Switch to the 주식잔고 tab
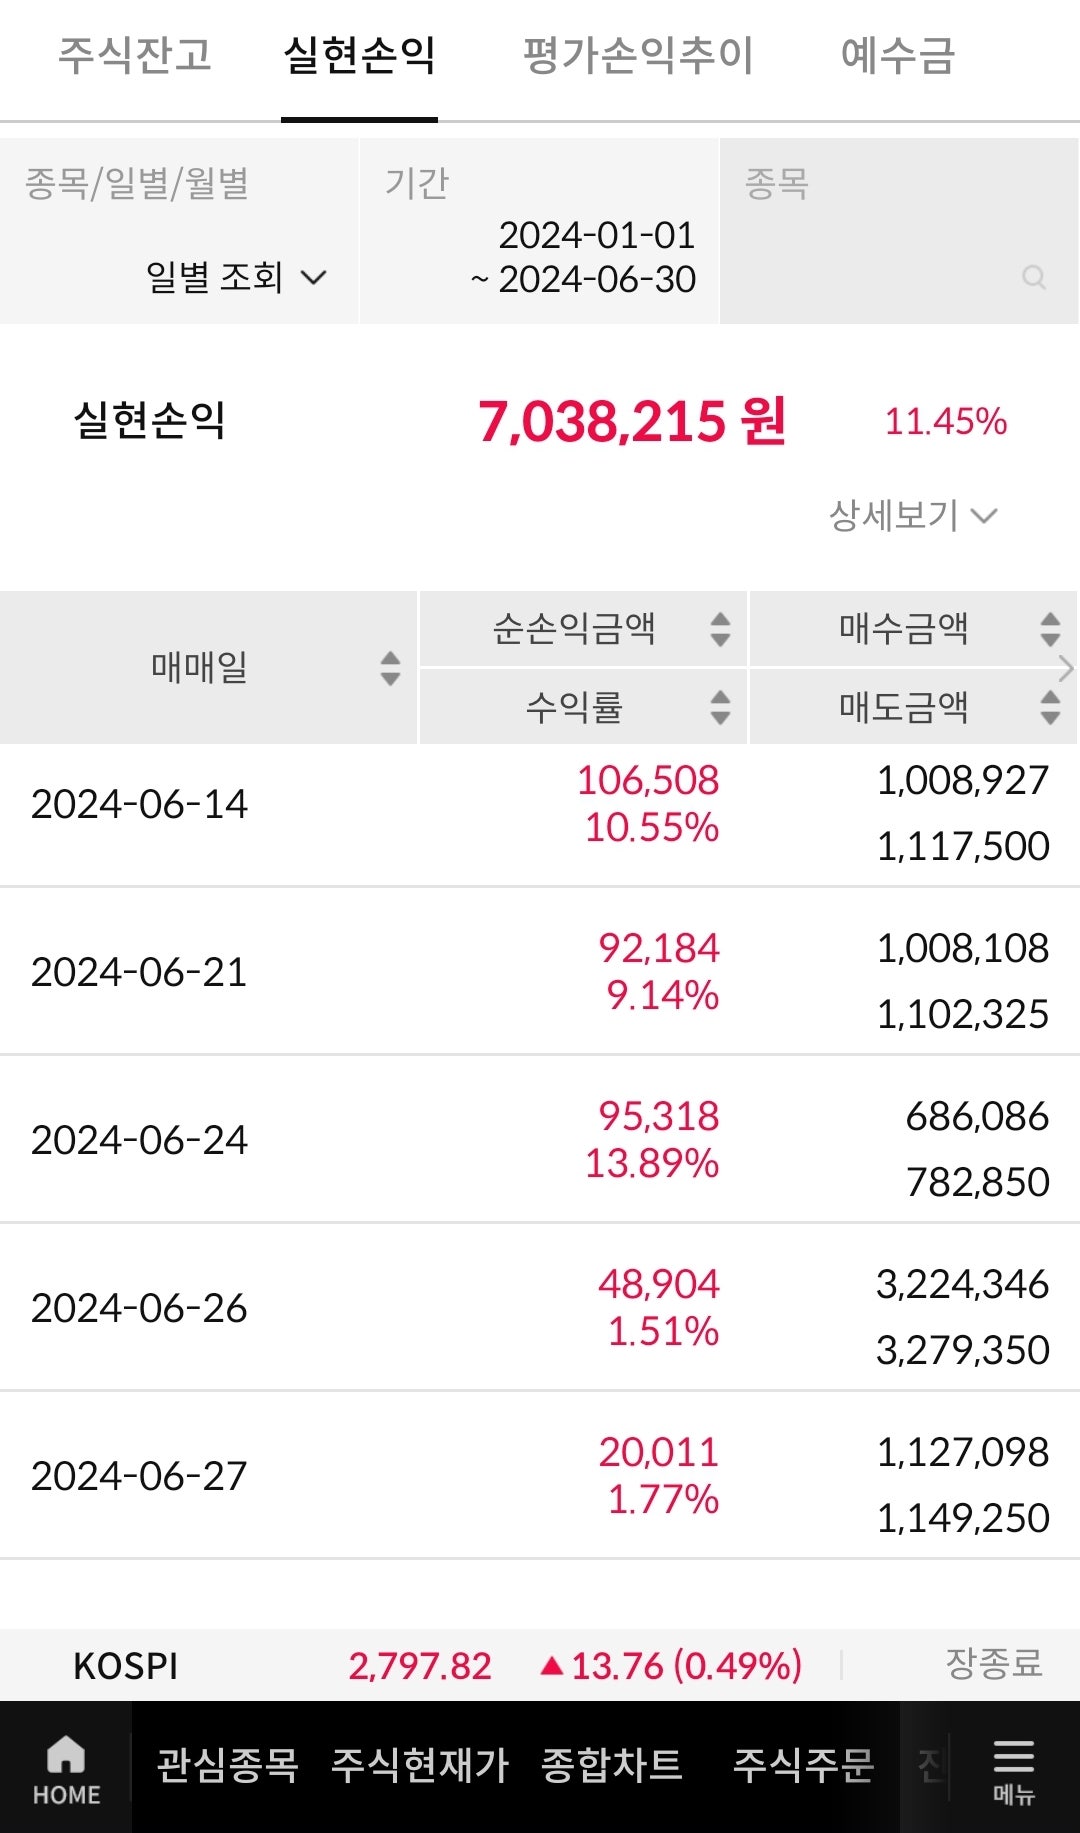1080x1833 pixels. [135, 55]
